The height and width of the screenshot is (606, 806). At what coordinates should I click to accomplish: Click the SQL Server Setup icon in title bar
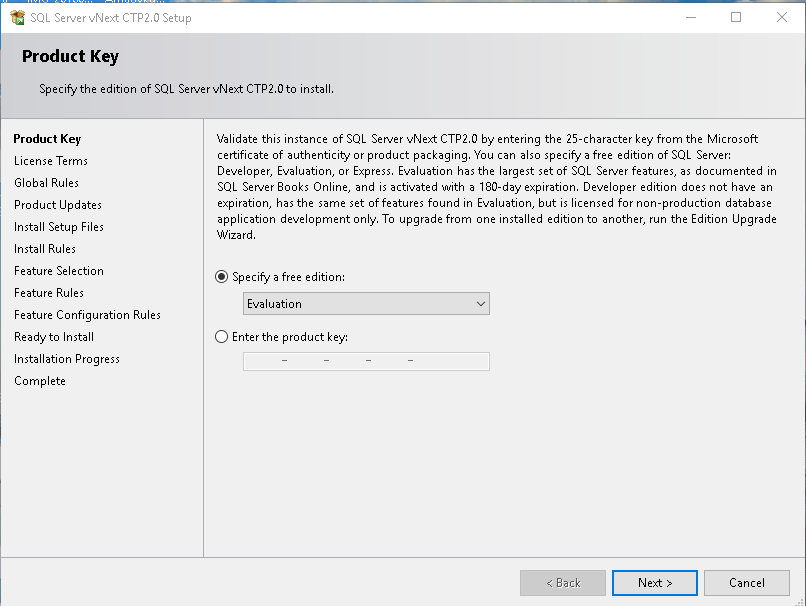tap(16, 17)
